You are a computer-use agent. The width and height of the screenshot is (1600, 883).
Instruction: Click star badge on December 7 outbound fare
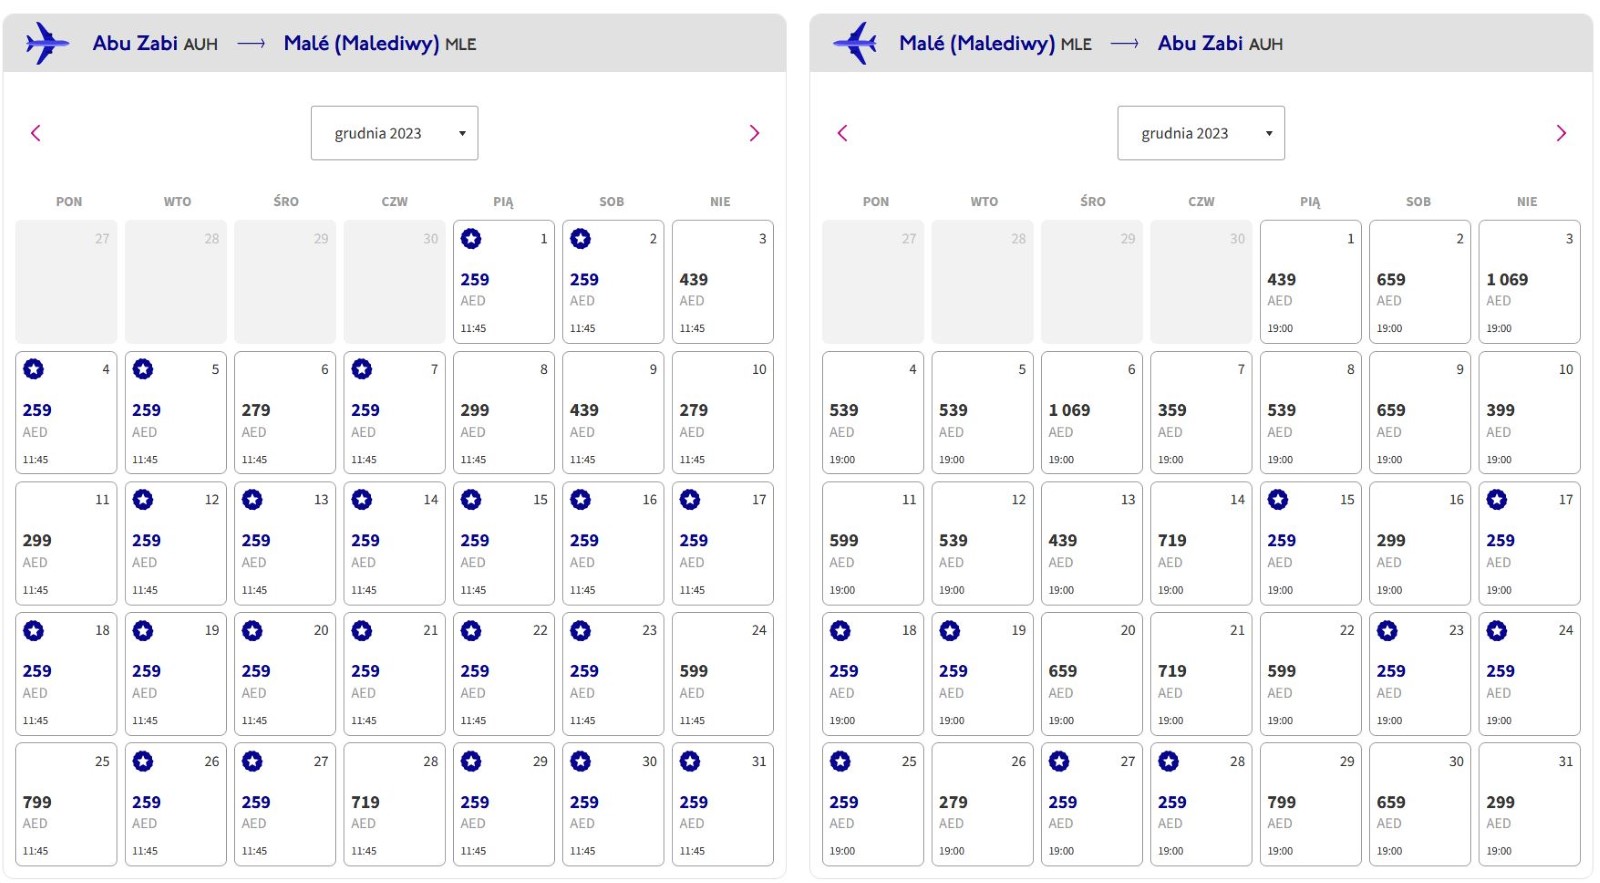pos(362,369)
